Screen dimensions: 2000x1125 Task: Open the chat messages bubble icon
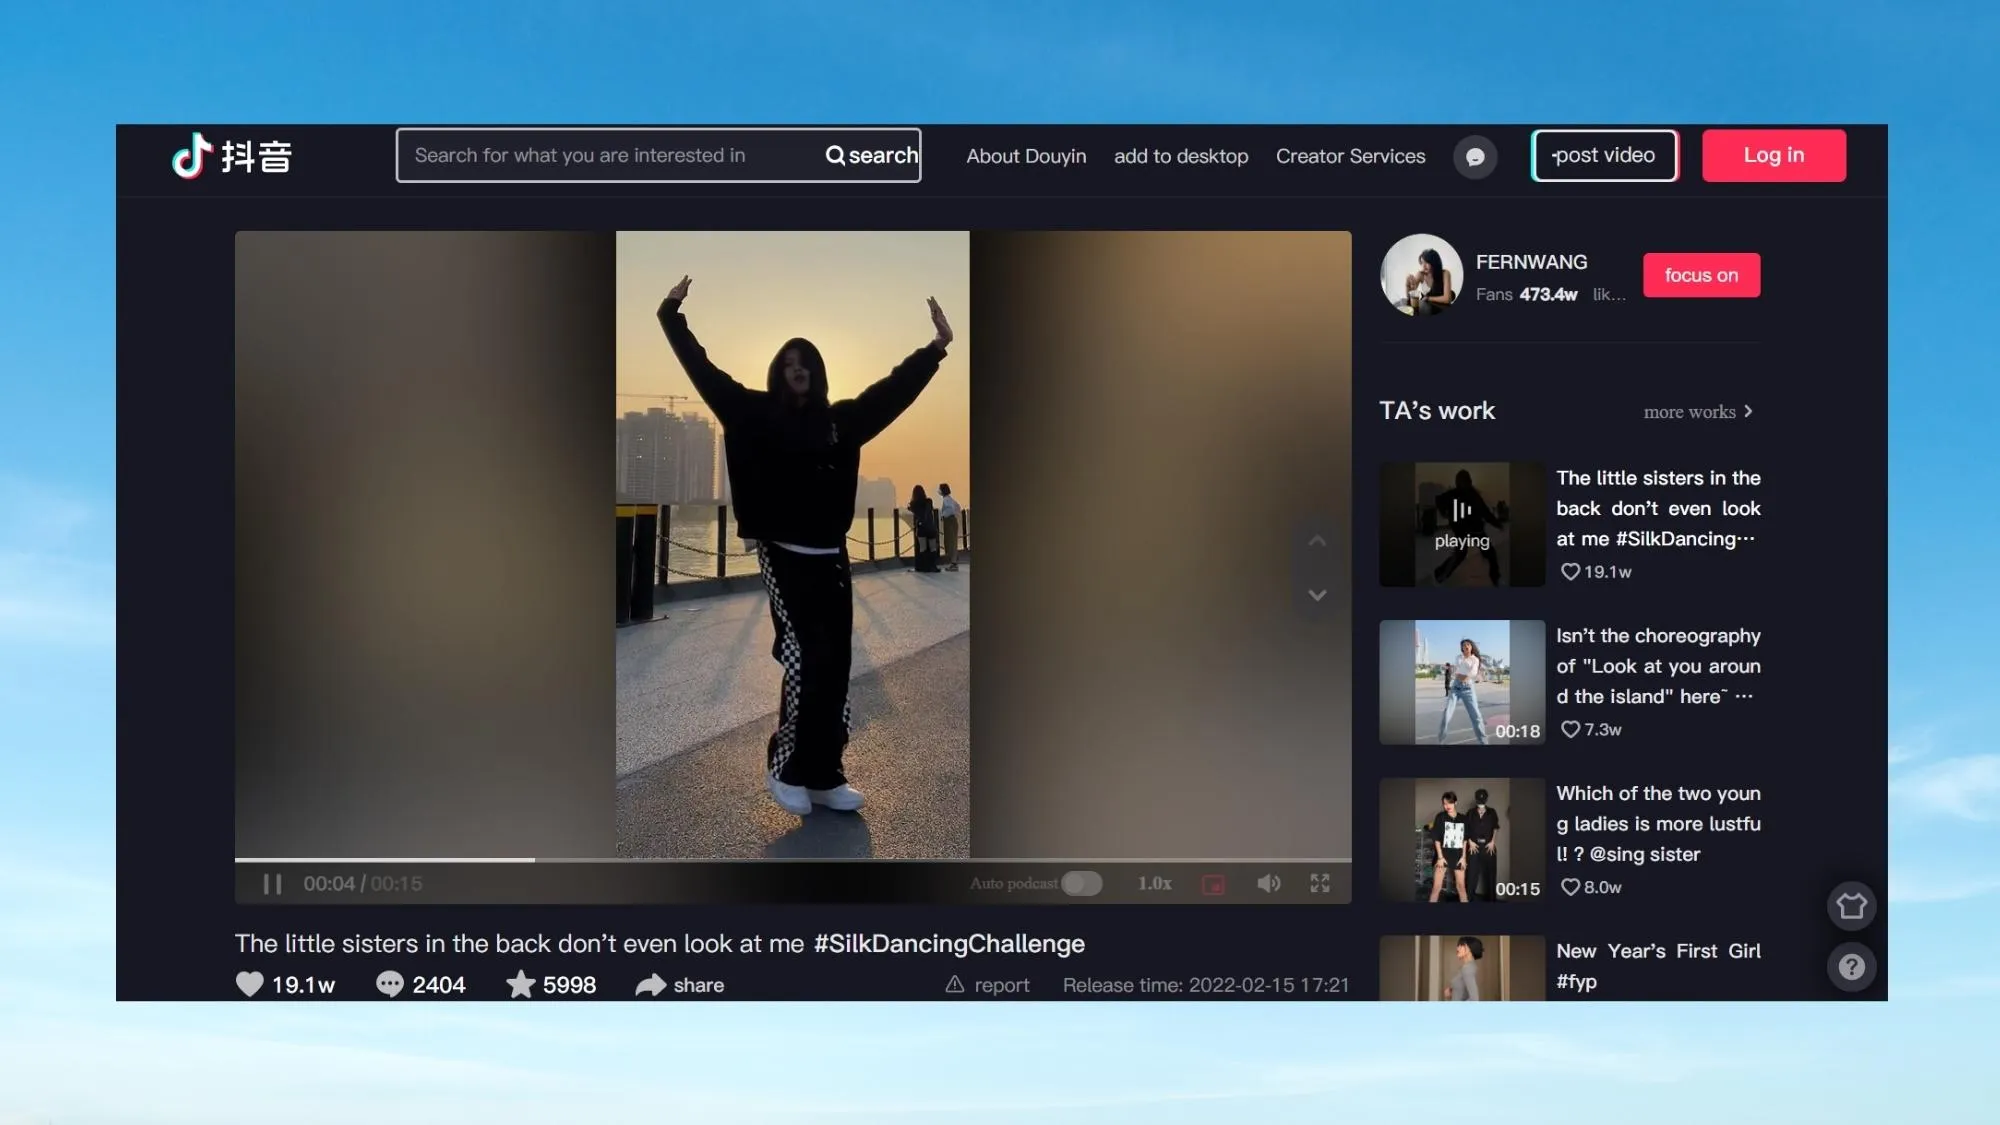pyautogui.click(x=1474, y=157)
